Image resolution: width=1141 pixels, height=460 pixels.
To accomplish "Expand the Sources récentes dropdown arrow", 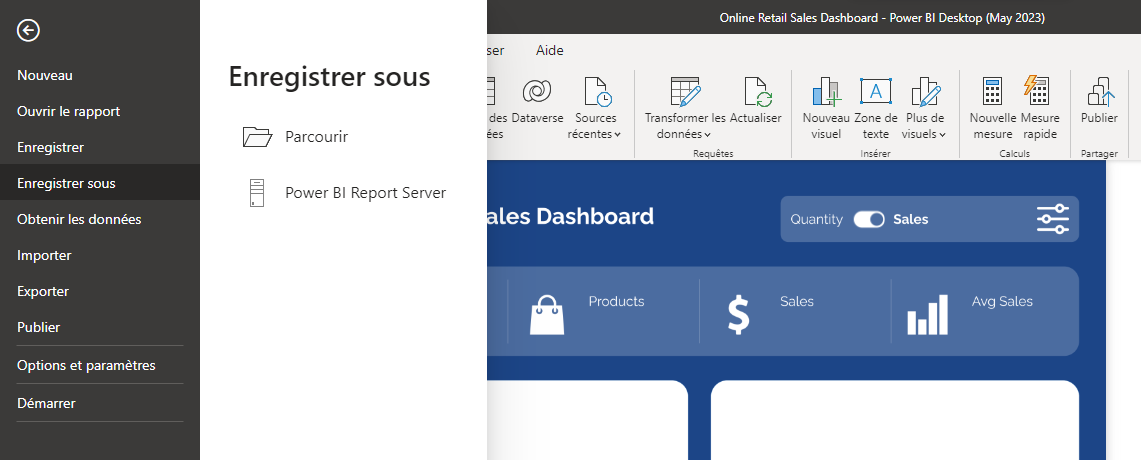I will click(x=618, y=135).
